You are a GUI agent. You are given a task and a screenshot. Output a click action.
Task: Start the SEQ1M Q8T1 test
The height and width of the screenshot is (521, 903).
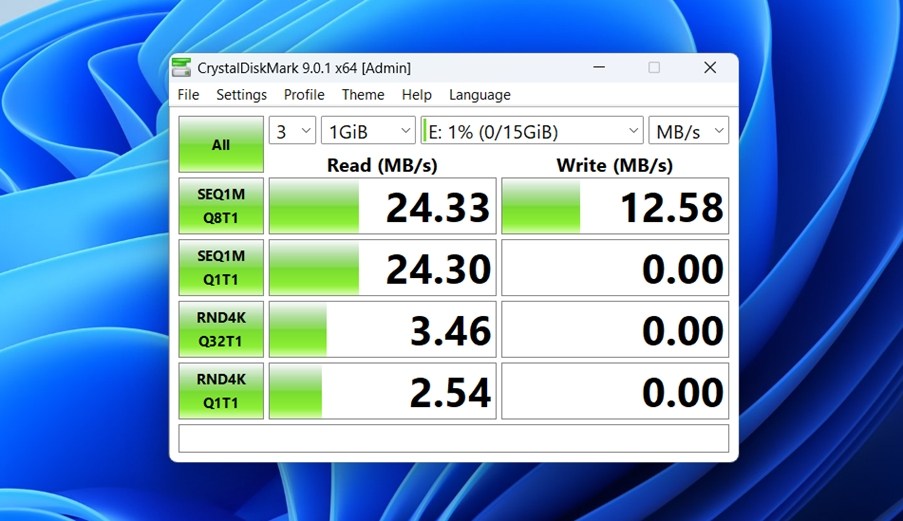pos(221,206)
